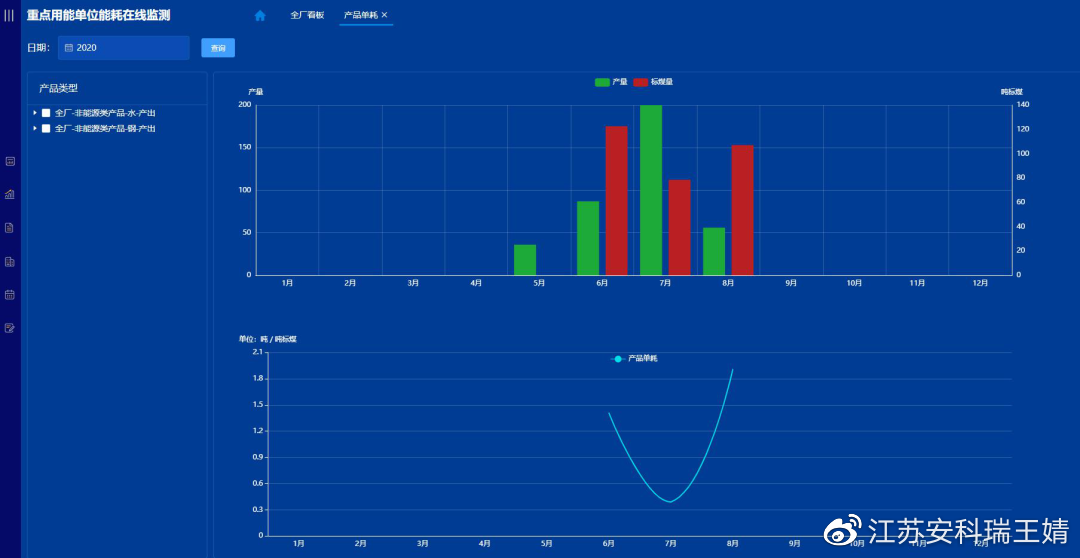Click the 单位: 吨 / 吨标煤 label

[267, 339]
